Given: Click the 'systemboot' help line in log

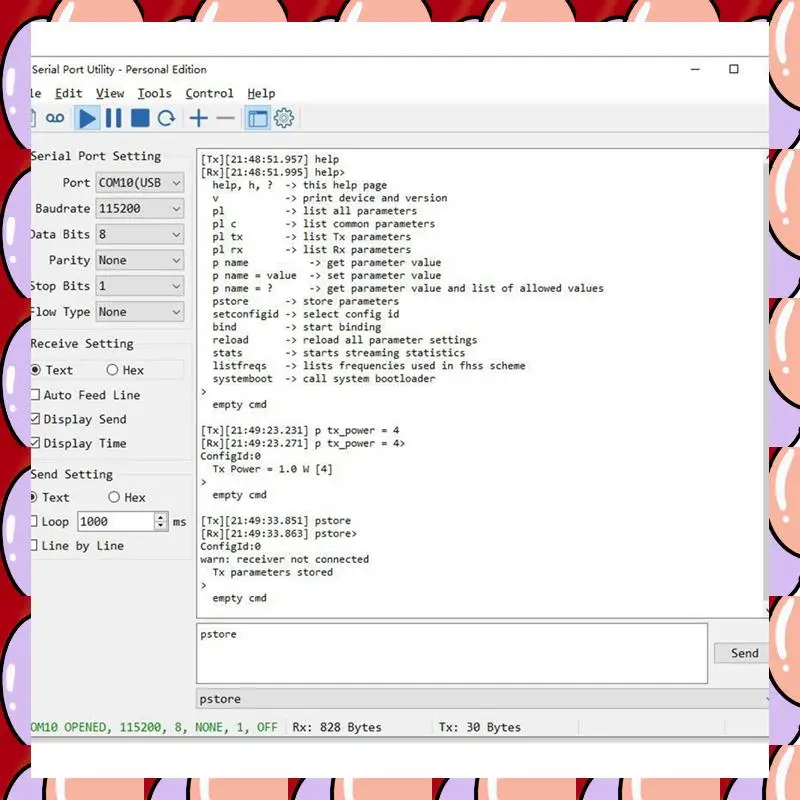Looking at the screenshot, I should point(323,379).
